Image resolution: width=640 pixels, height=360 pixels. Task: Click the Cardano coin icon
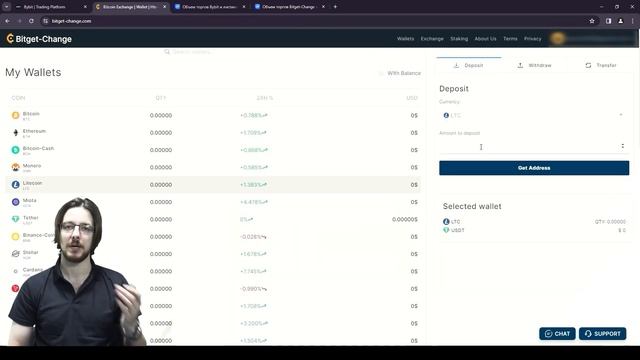[16, 271]
